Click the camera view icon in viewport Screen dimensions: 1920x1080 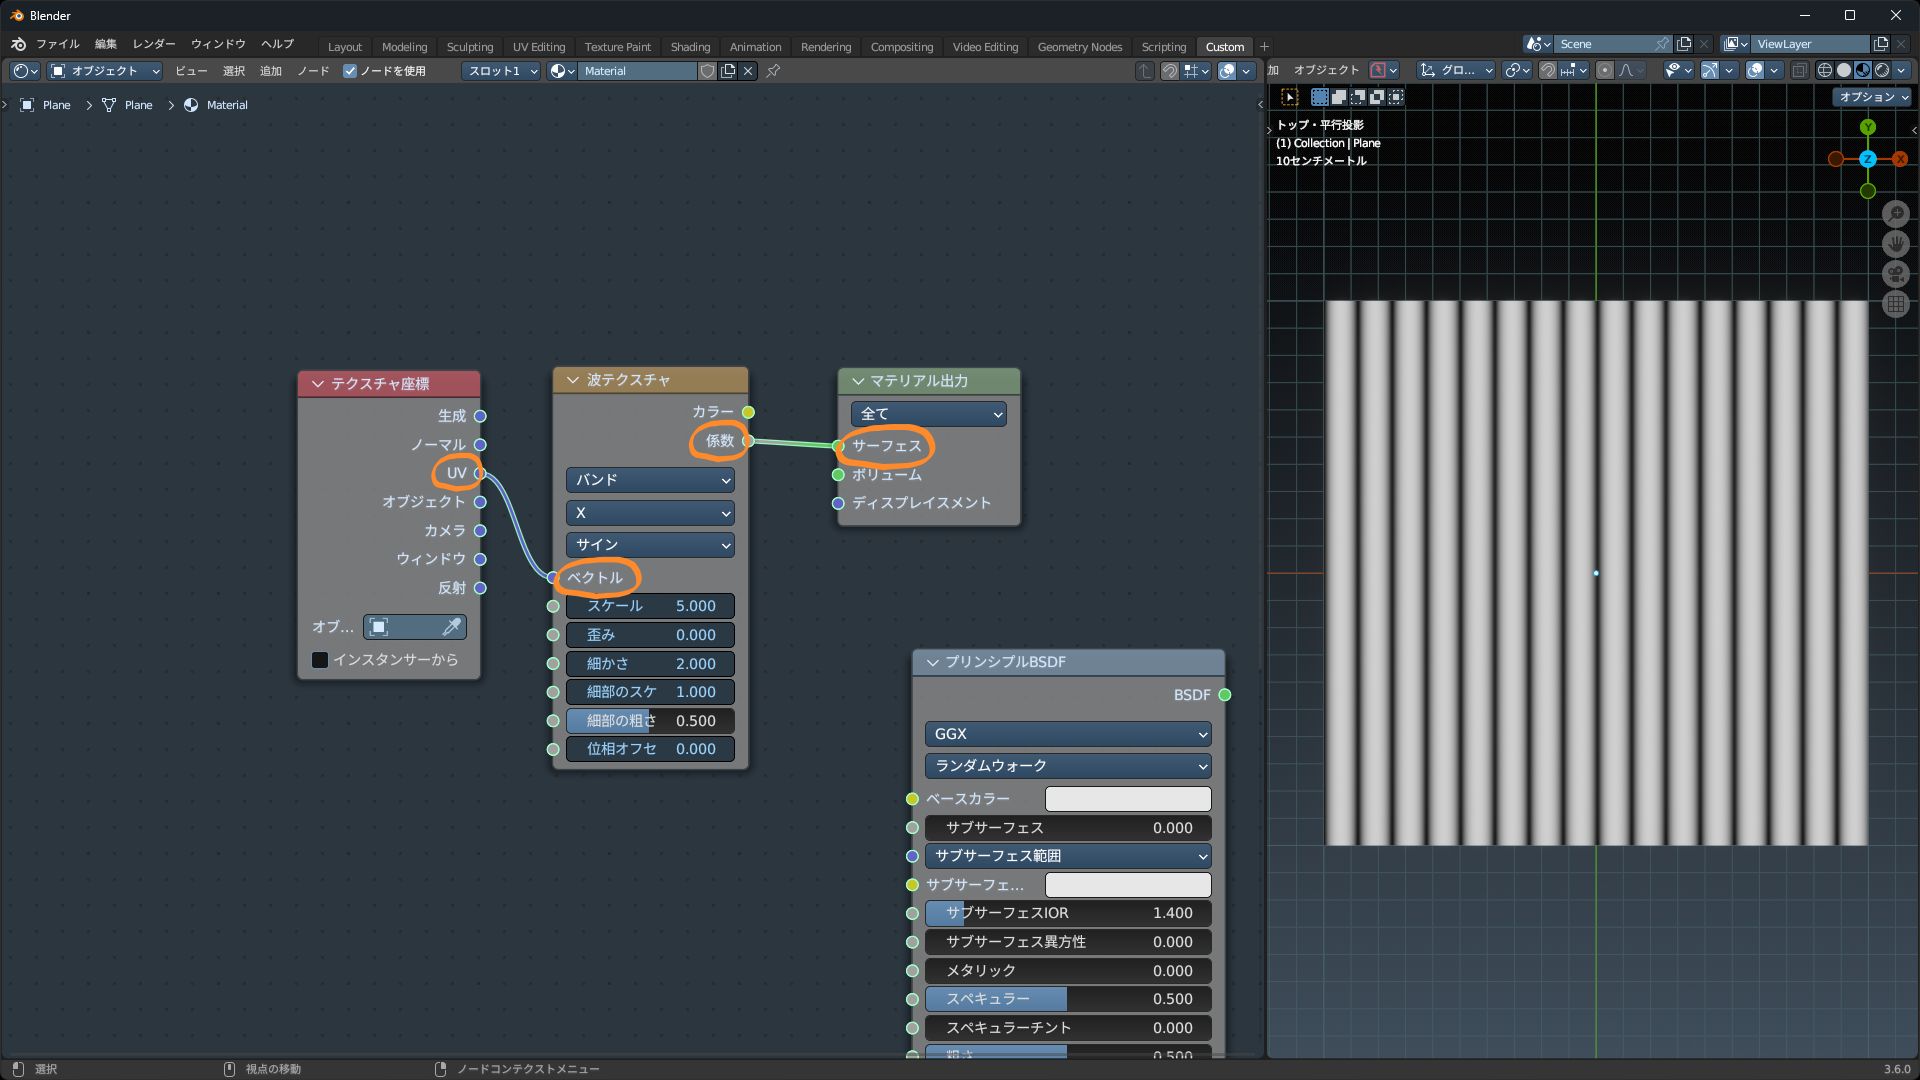pyautogui.click(x=1895, y=274)
